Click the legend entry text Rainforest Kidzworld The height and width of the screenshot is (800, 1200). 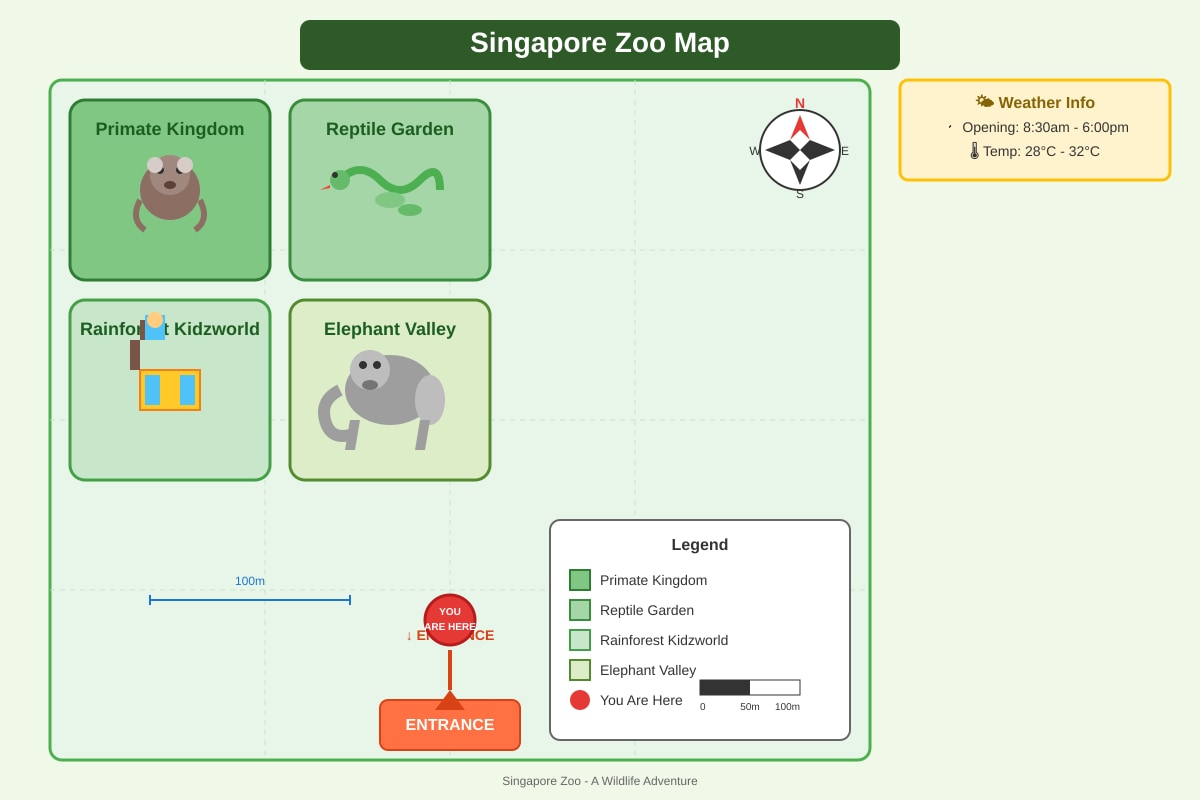(x=664, y=640)
